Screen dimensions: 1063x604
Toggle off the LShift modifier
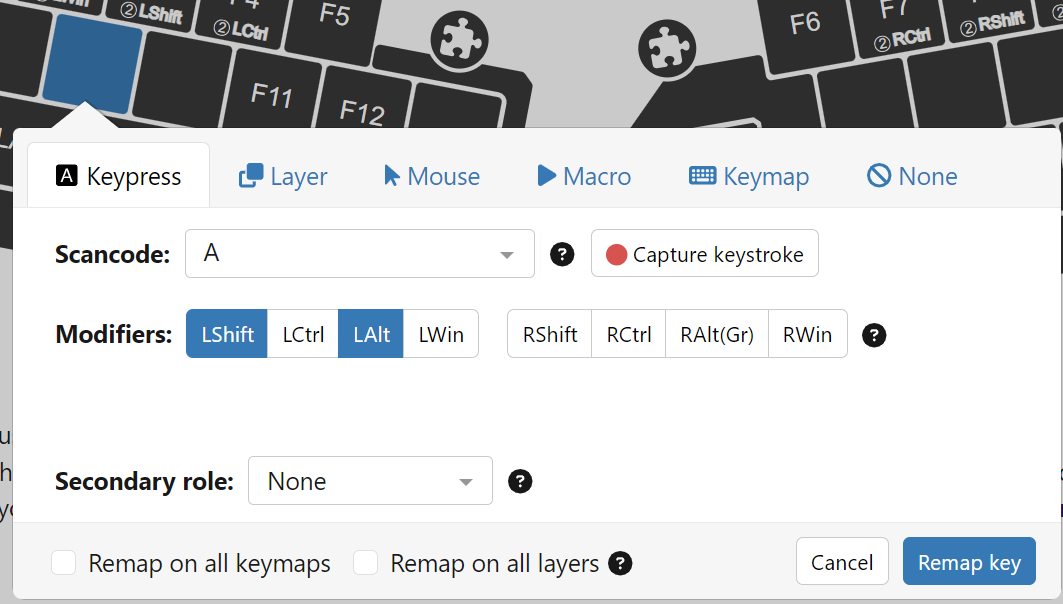point(227,334)
